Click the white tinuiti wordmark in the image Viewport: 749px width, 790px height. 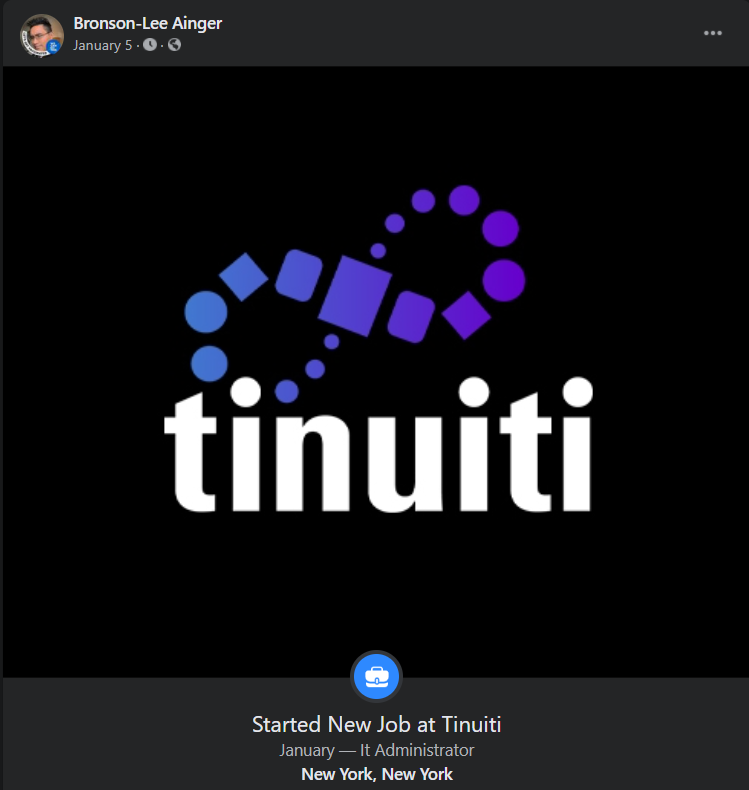pos(378,444)
